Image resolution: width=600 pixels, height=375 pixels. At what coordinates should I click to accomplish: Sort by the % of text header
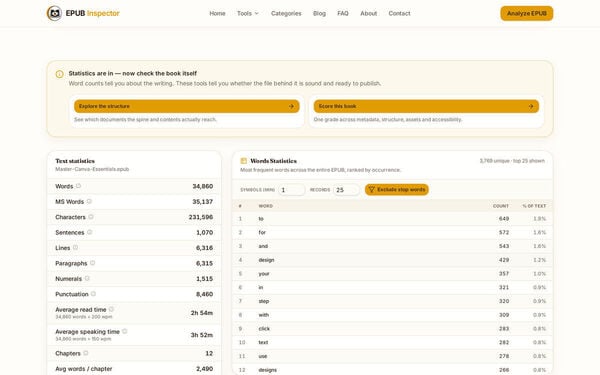pos(534,206)
